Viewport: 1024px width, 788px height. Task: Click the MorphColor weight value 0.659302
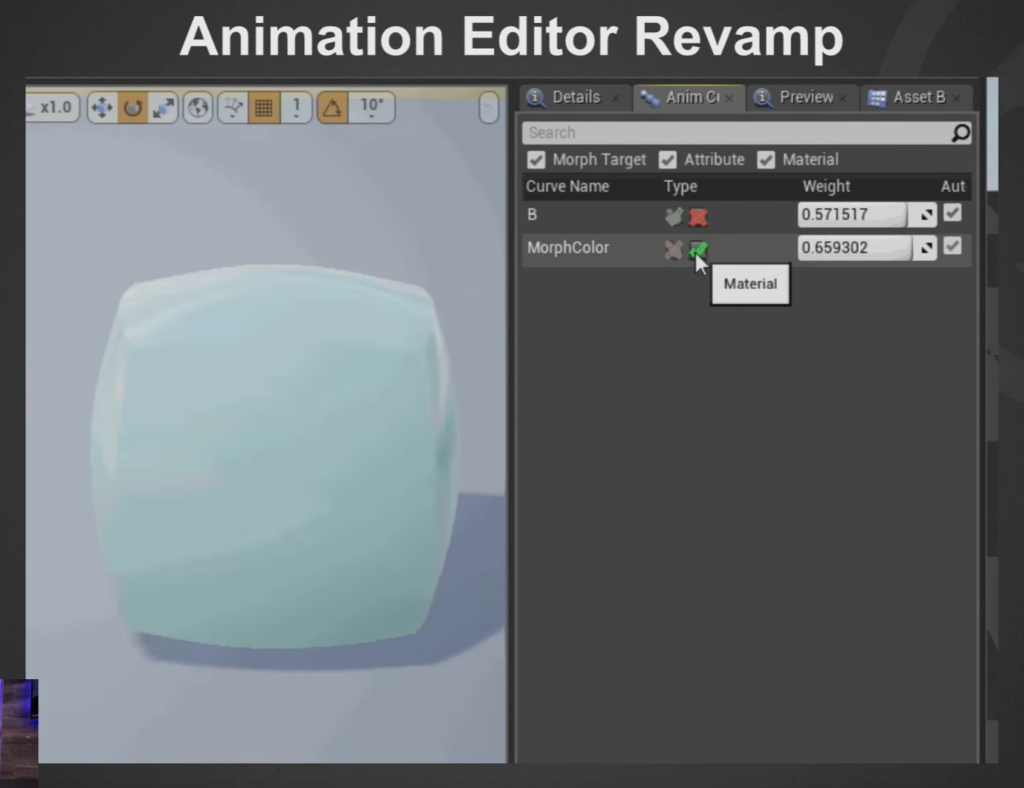[854, 248]
